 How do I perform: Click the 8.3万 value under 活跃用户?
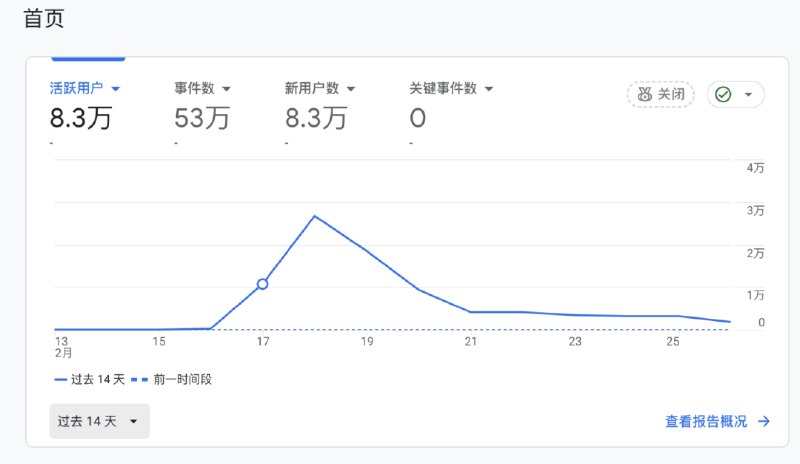tap(81, 118)
